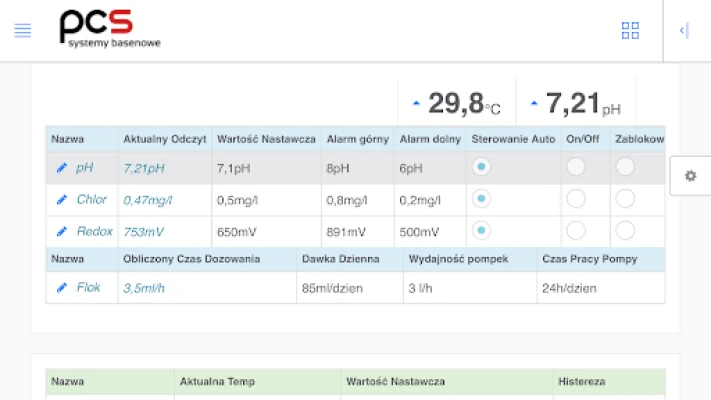Collapse the right side panel arrow
The height and width of the screenshot is (400, 711).
[685, 30]
